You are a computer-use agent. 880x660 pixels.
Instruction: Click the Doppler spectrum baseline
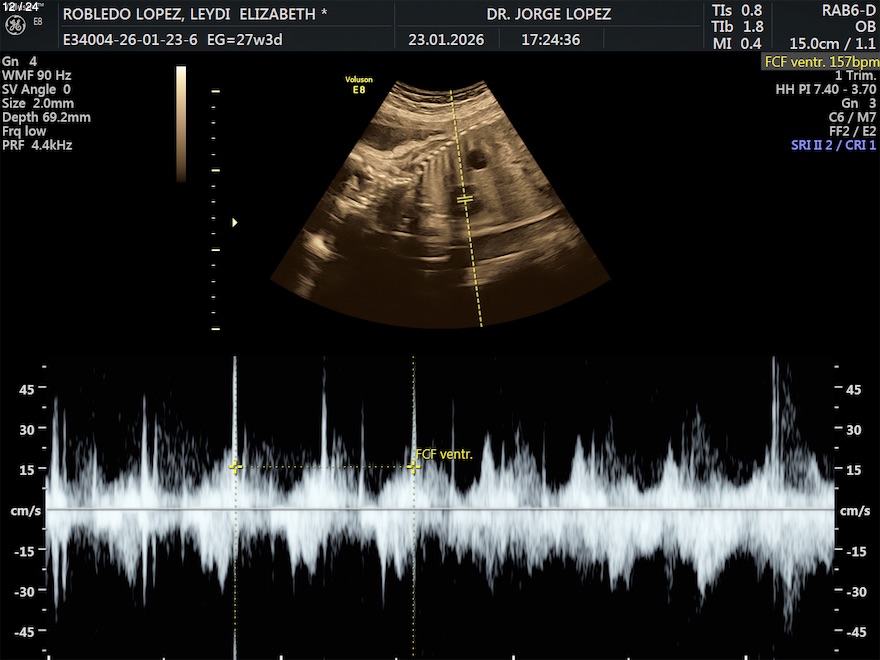(440, 510)
